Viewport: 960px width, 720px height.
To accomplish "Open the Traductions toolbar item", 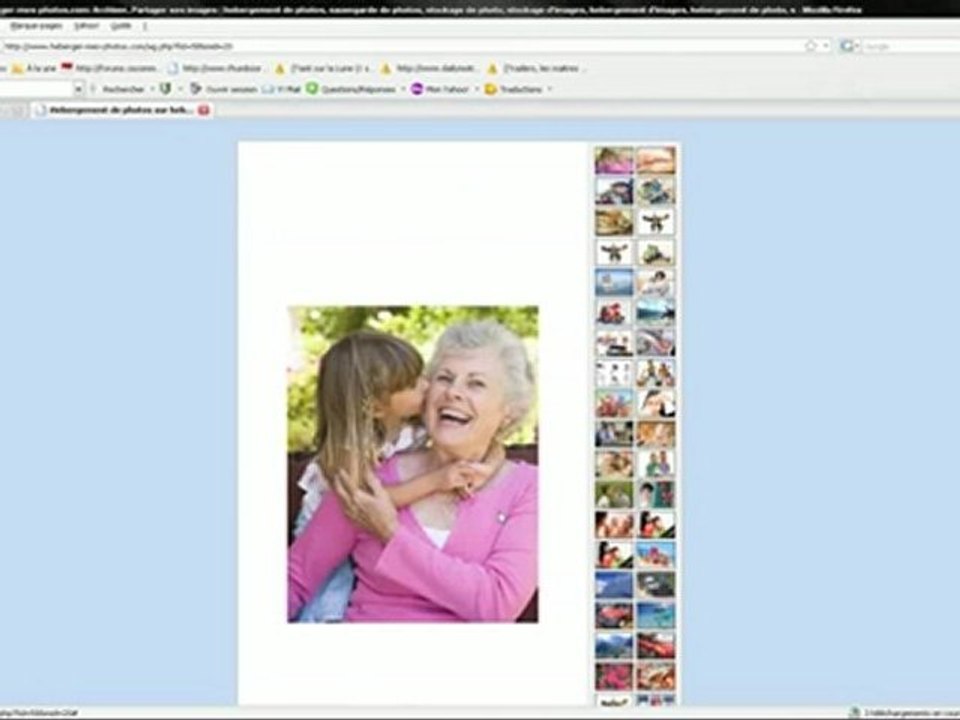I will coord(514,89).
